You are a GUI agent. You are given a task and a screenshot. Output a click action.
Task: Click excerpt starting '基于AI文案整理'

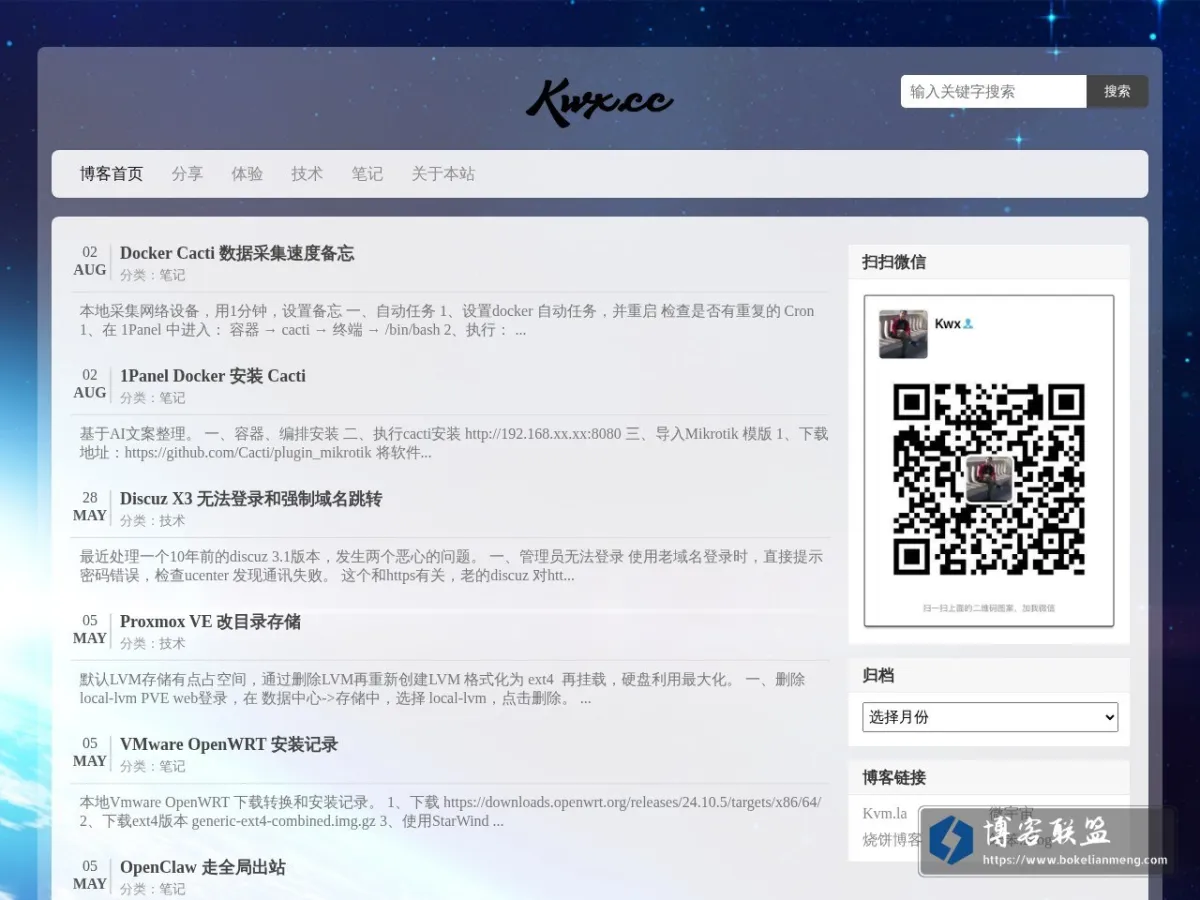454,443
